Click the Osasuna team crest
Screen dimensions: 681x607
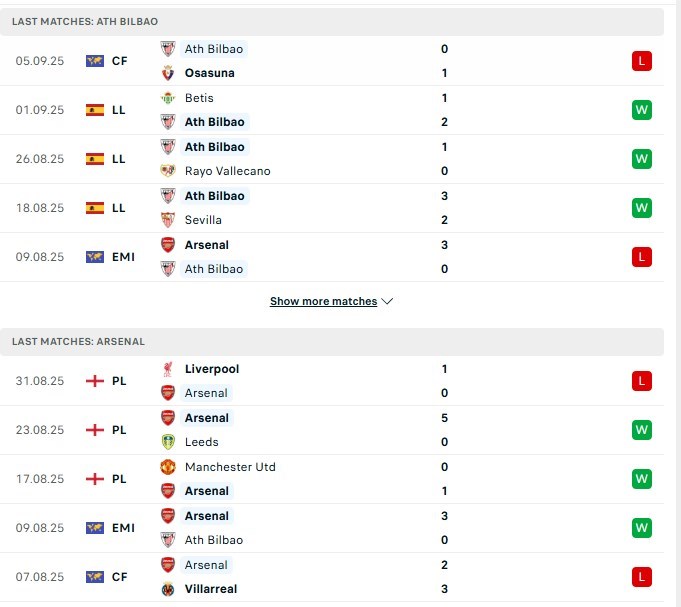tap(168, 73)
